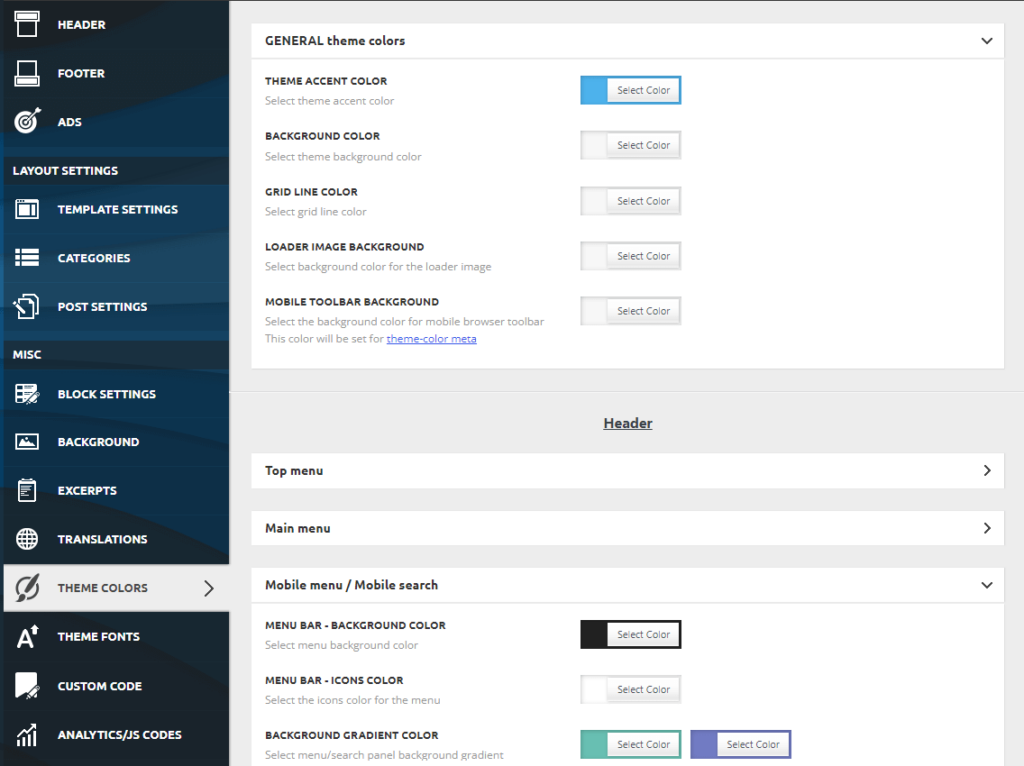Open TRANSLATIONS settings
Screen dimensions: 1024x766
point(116,539)
